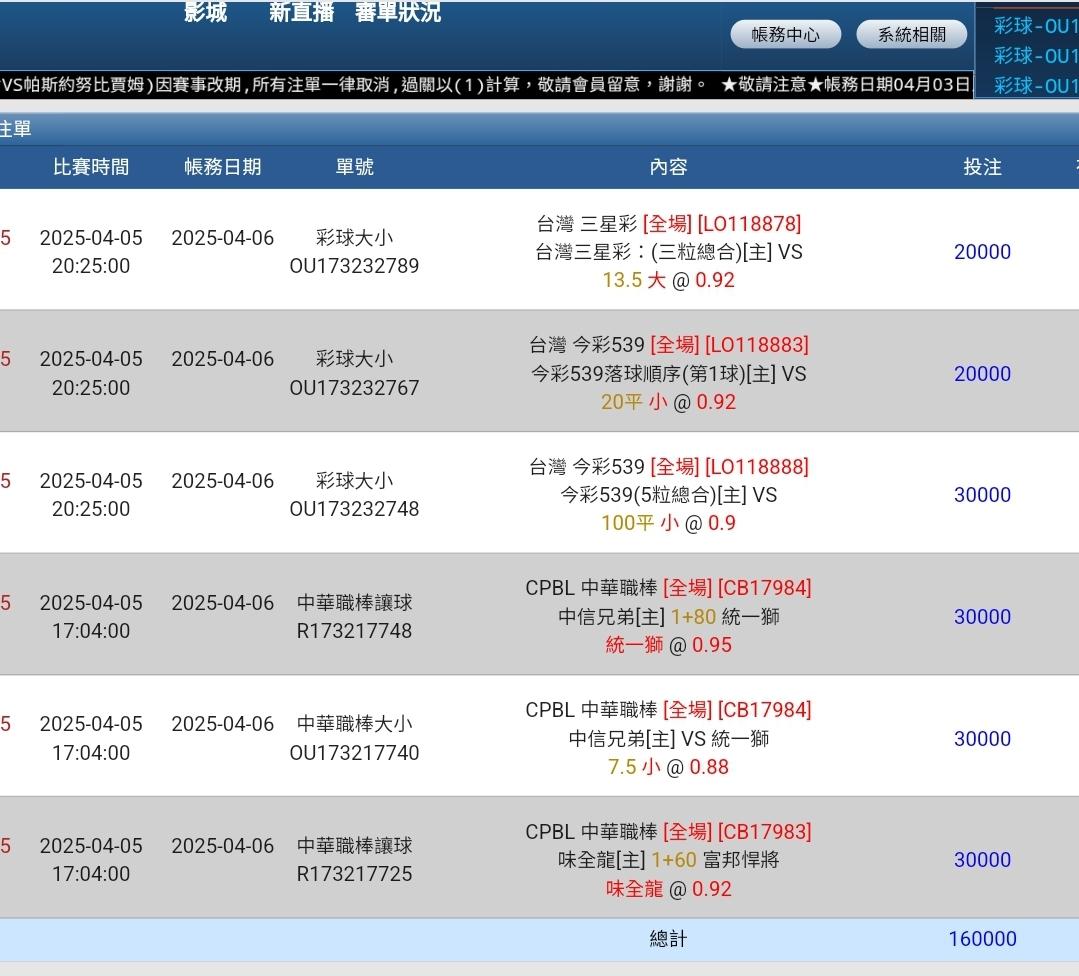The width and height of the screenshot is (1079, 976).
Task: Click bet amount 30000 in R173217725 row
Action: (982, 860)
